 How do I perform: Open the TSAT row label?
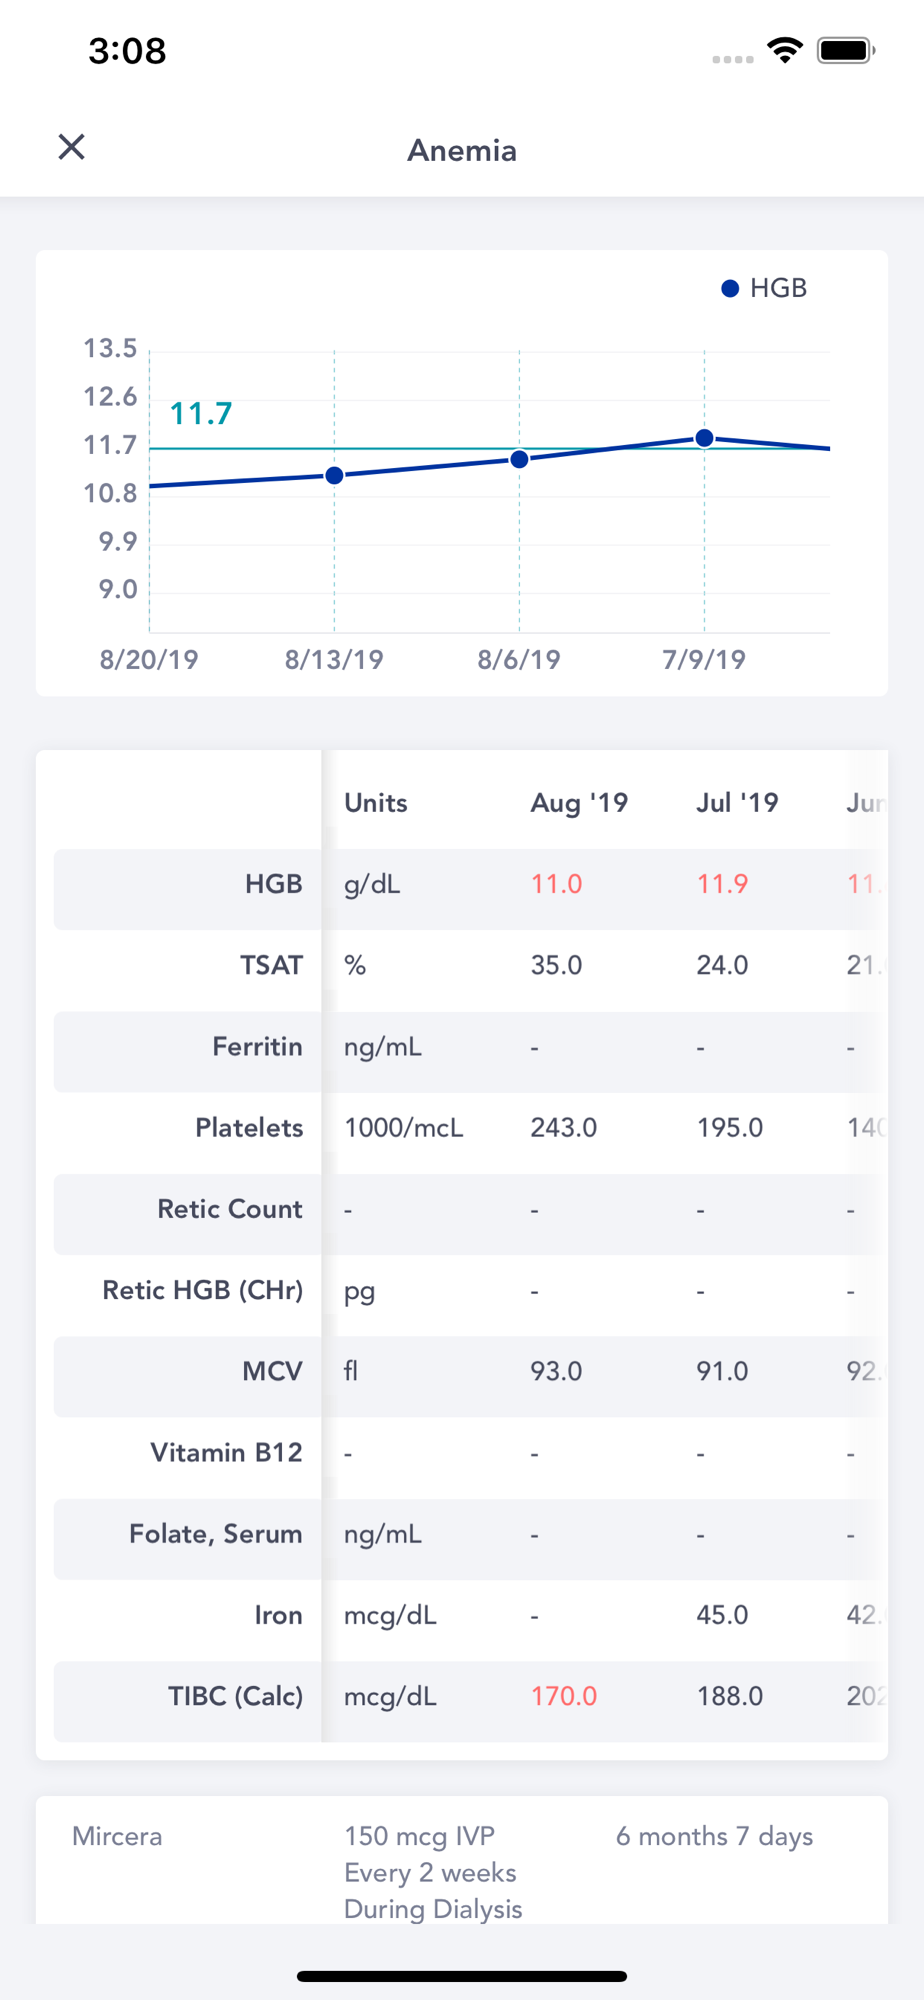tap(271, 965)
